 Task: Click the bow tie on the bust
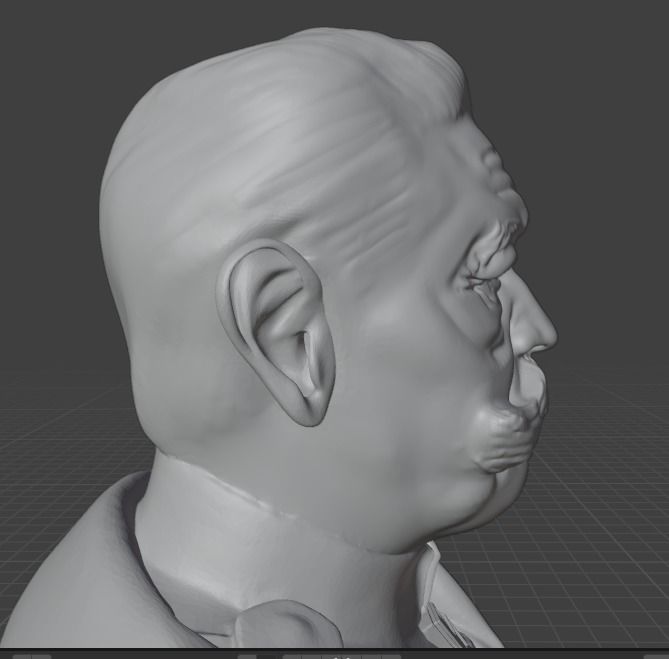287,624
